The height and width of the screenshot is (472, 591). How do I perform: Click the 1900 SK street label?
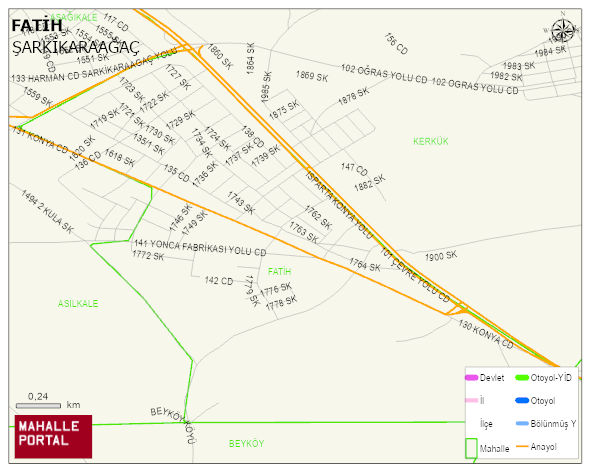[441, 256]
